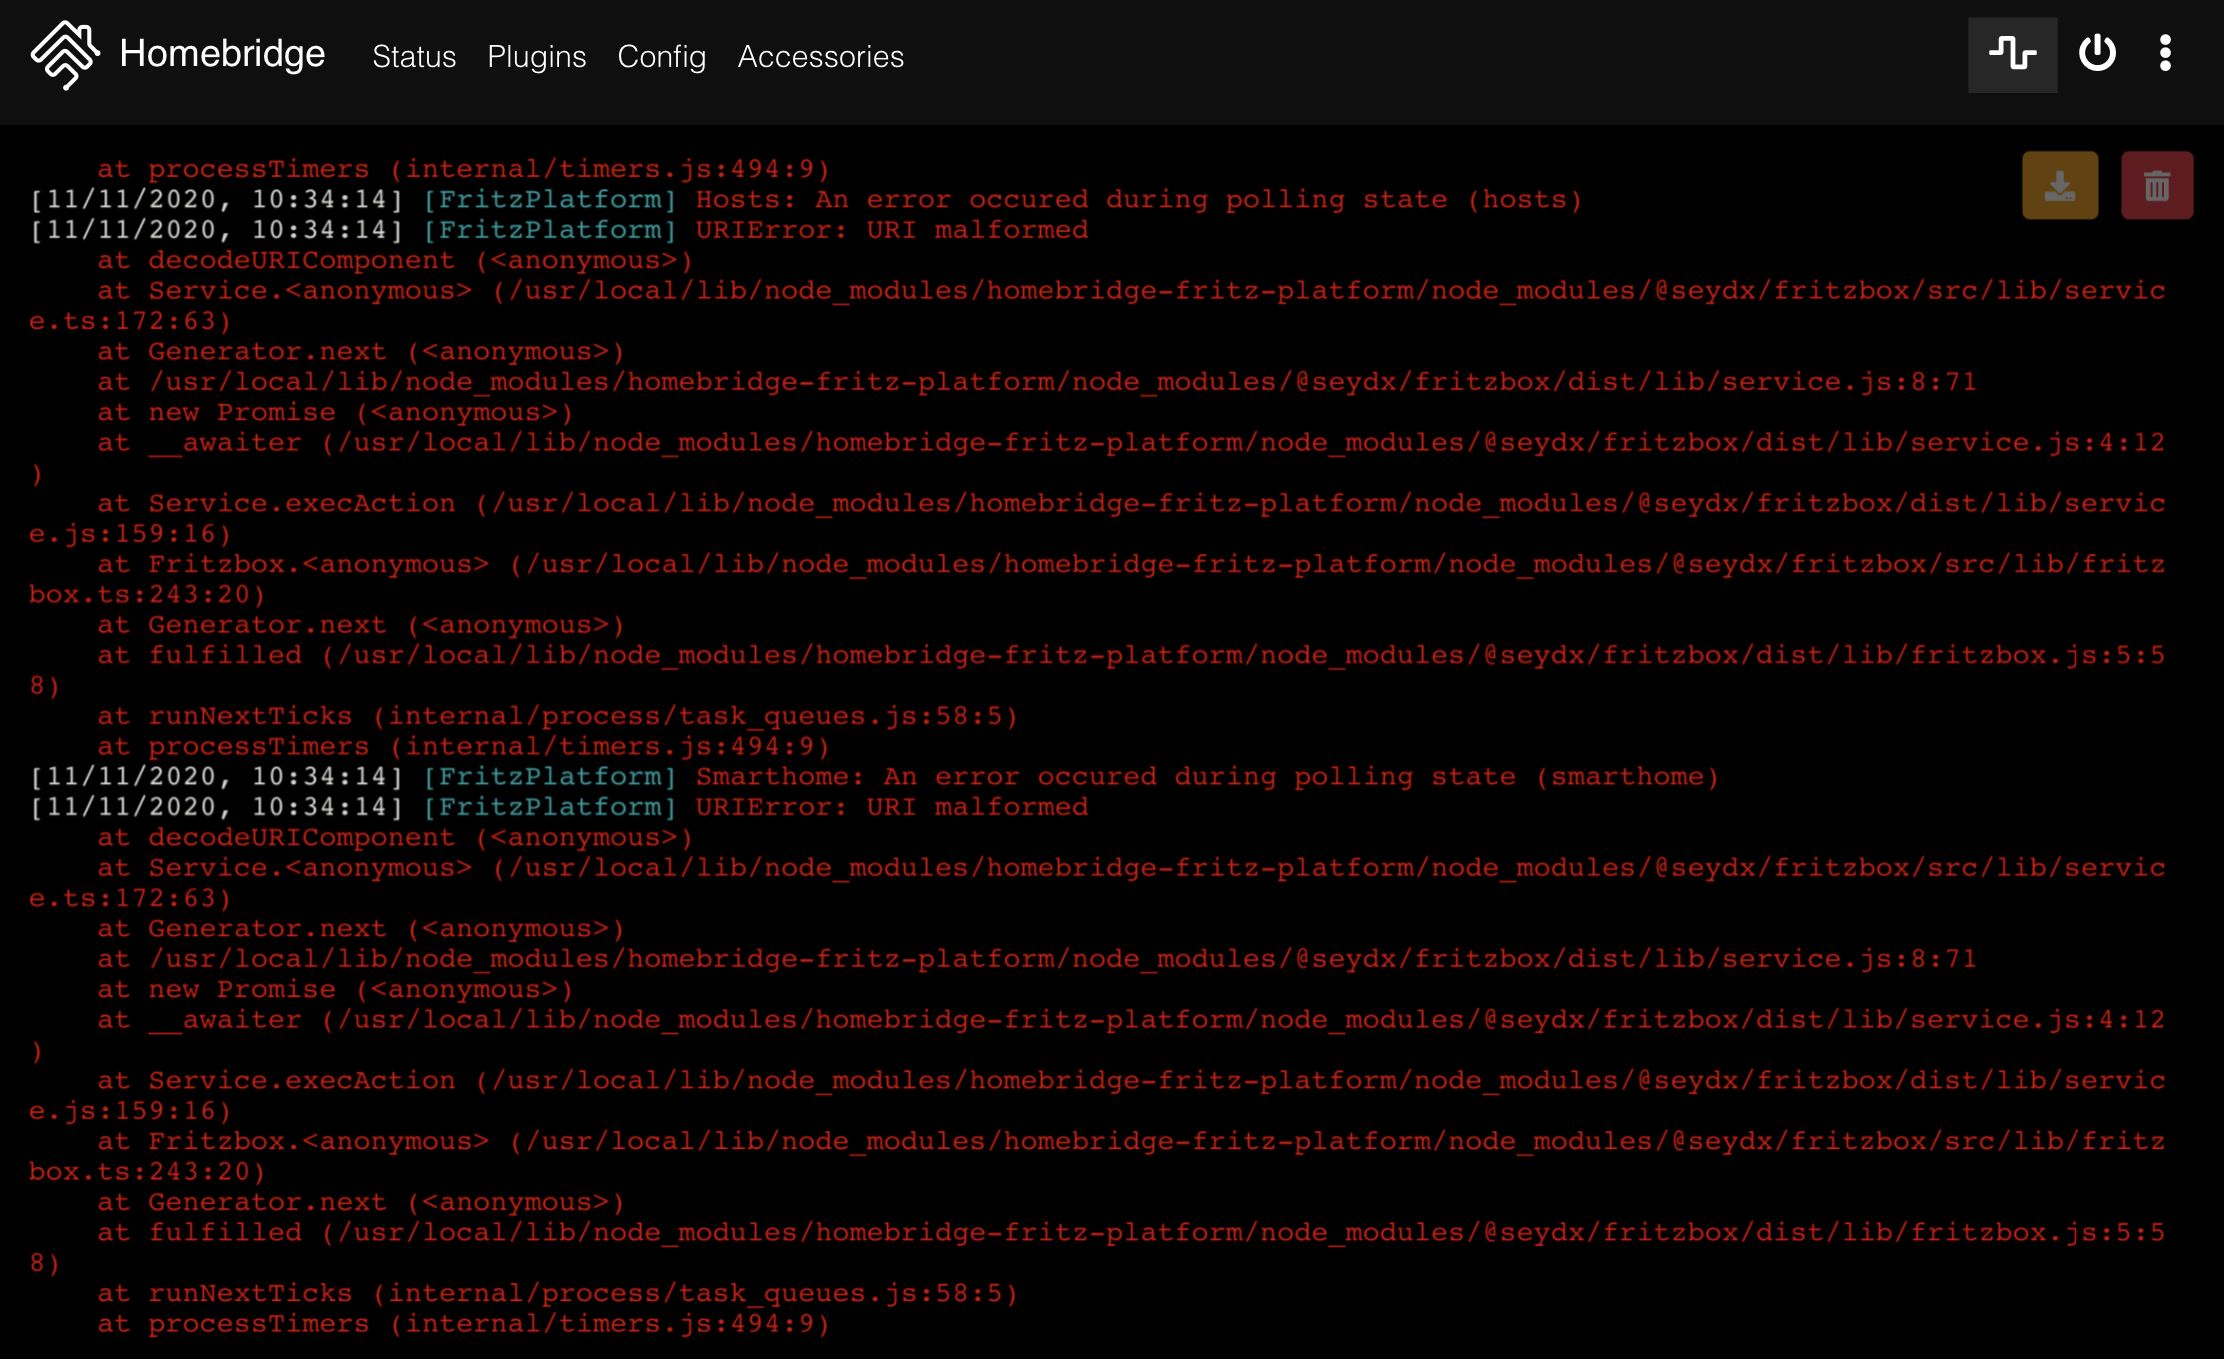The image size is (2224, 1359).
Task: Click the Homebridge hexagon logo icon
Action: (64, 55)
